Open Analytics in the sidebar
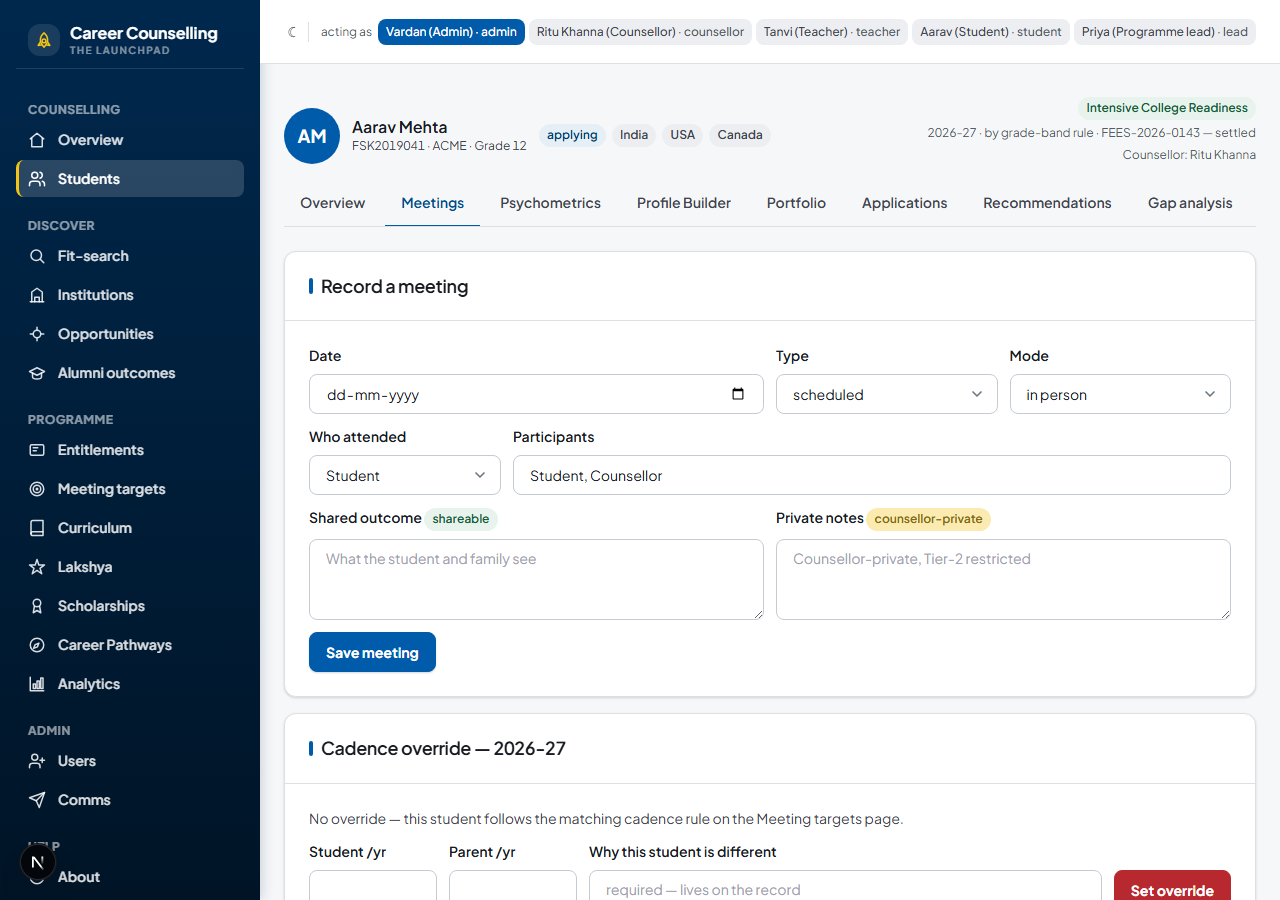The image size is (1280, 900). click(130, 684)
